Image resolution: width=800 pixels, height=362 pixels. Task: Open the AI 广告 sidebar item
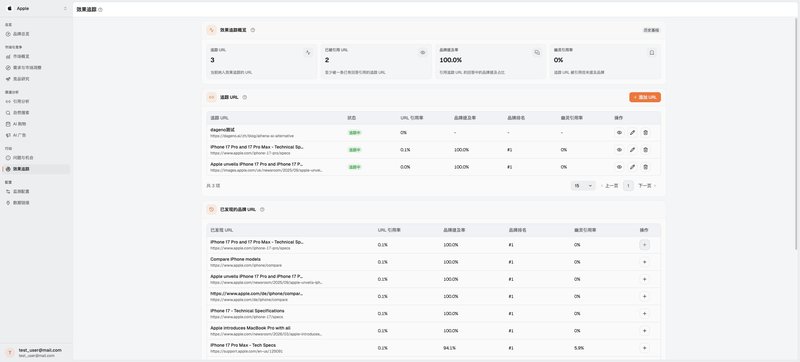point(36,135)
